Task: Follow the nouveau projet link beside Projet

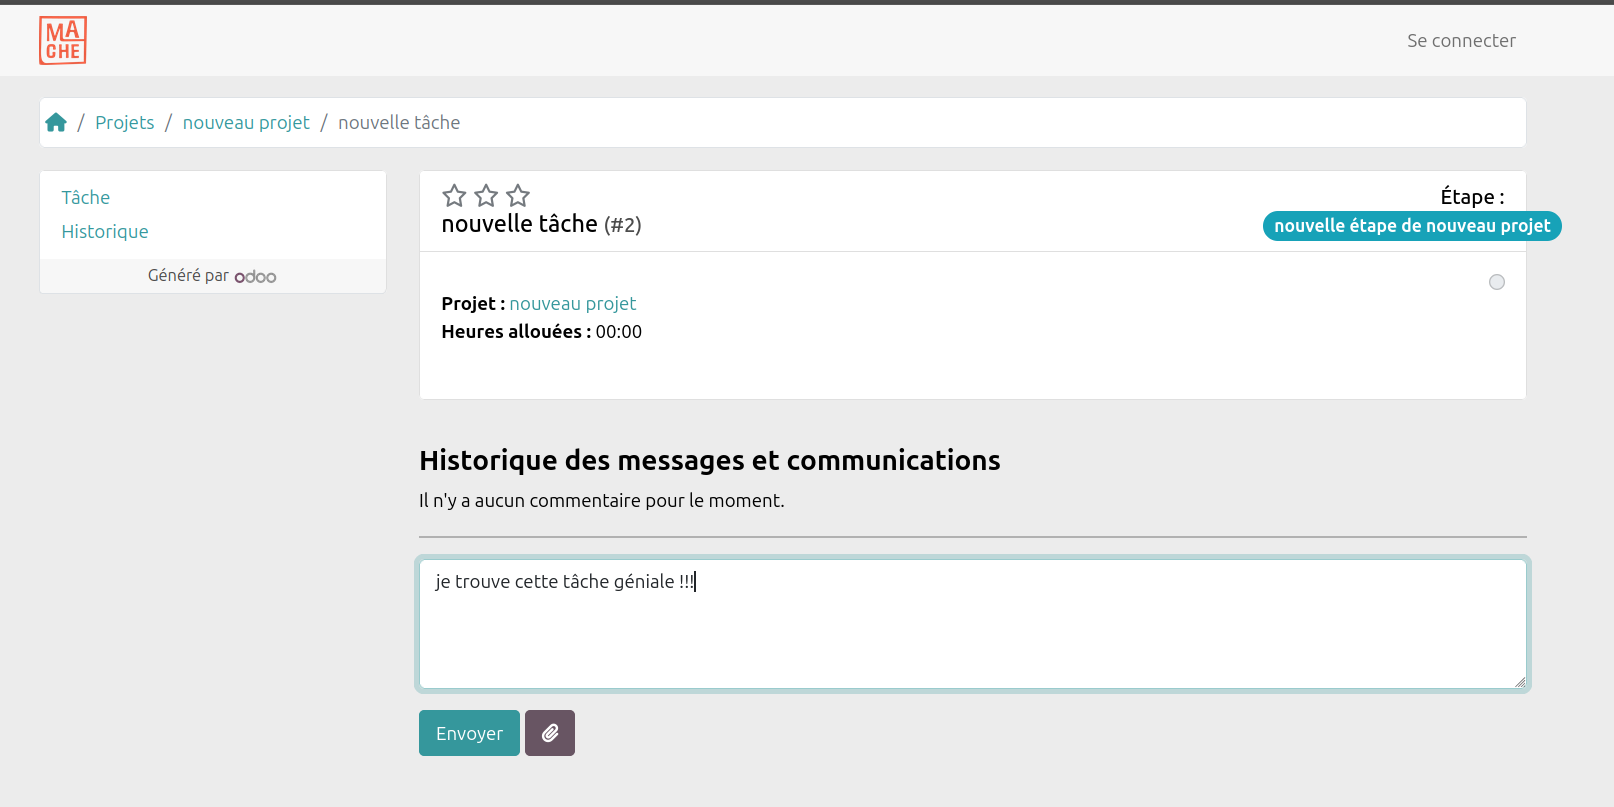Action: point(572,303)
